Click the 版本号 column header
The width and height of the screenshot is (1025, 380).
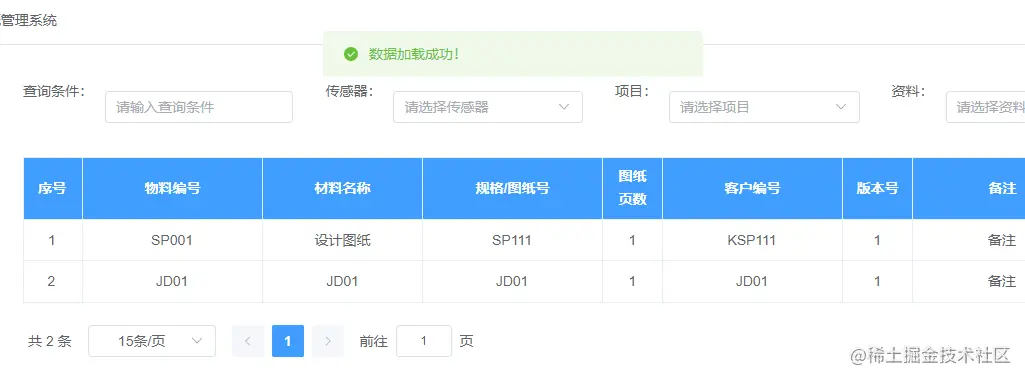[877, 188]
